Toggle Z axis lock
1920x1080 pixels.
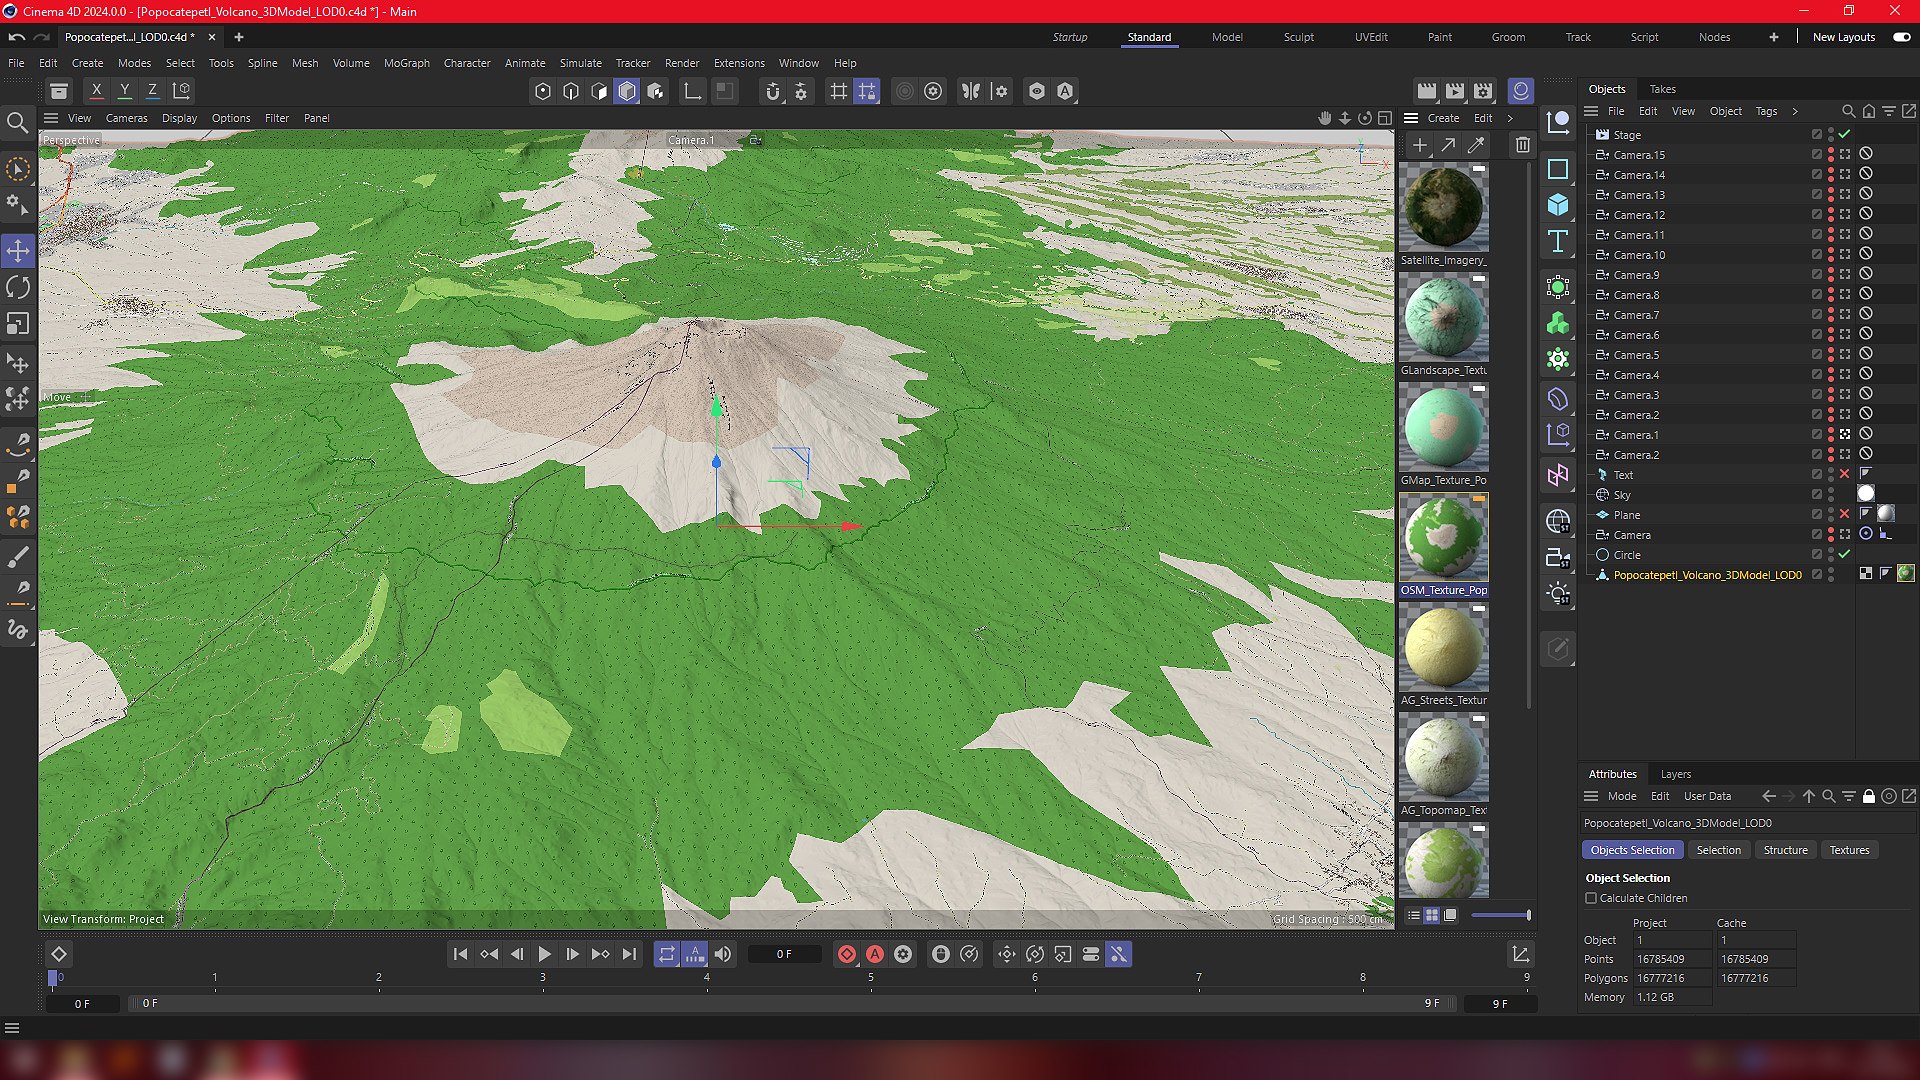(x=152, y=91)
